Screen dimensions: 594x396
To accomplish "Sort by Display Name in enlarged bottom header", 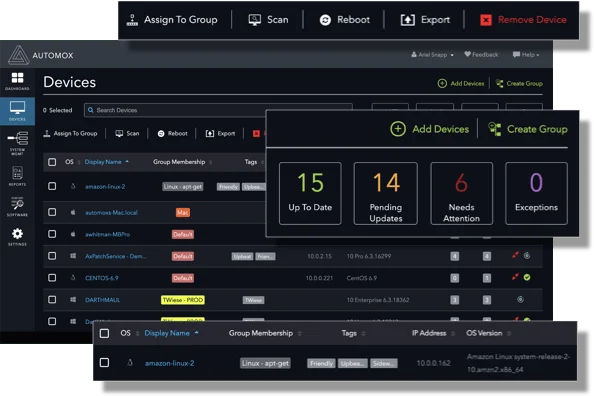I will coord(171,333).
